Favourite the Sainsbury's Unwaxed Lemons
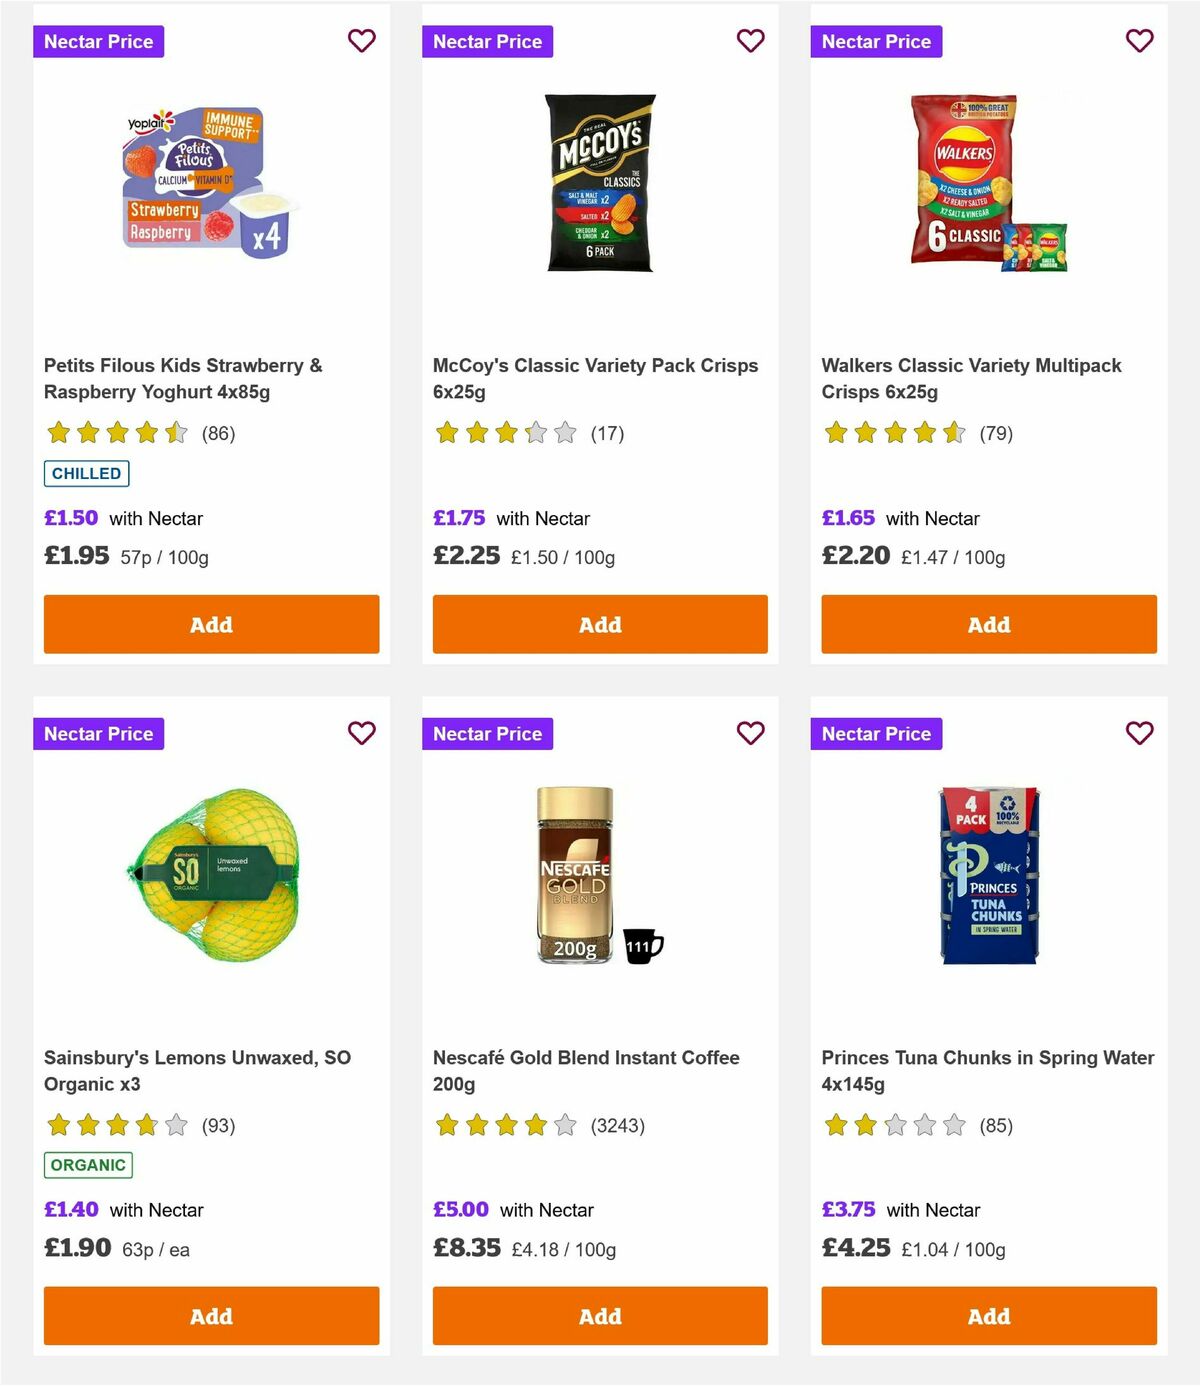Viewport: 1200px width, 1386px height. [x=361, y=733]
